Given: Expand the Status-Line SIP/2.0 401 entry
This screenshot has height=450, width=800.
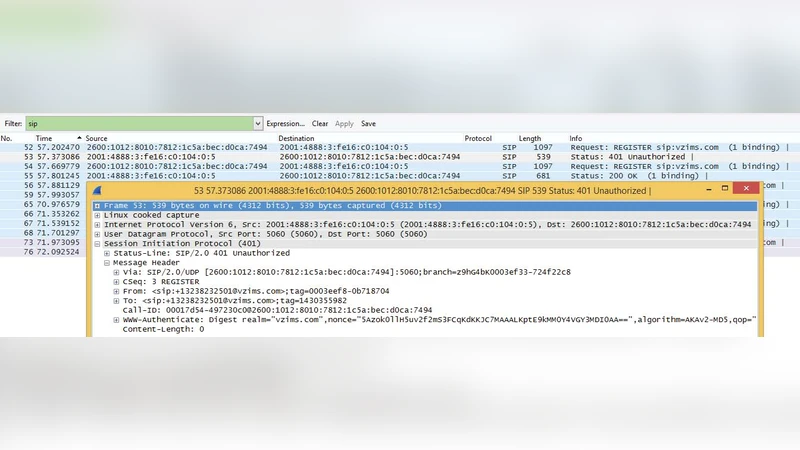Looking at the screenshot, I should (x=107, y=253).
